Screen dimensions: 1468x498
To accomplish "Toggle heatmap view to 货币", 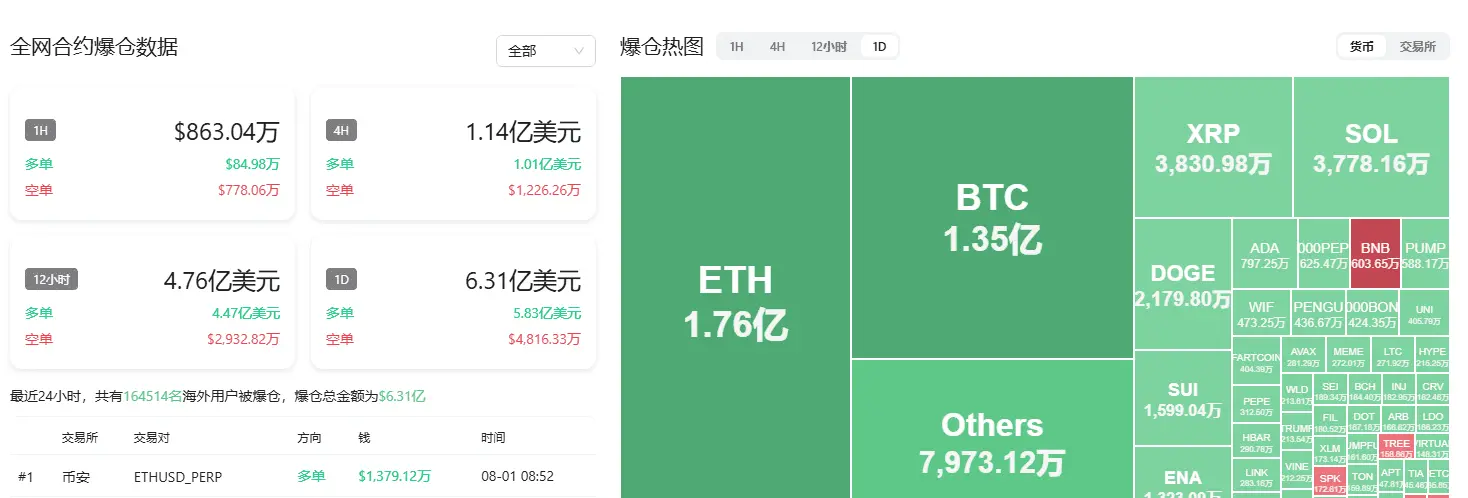I will [1362, 46].
